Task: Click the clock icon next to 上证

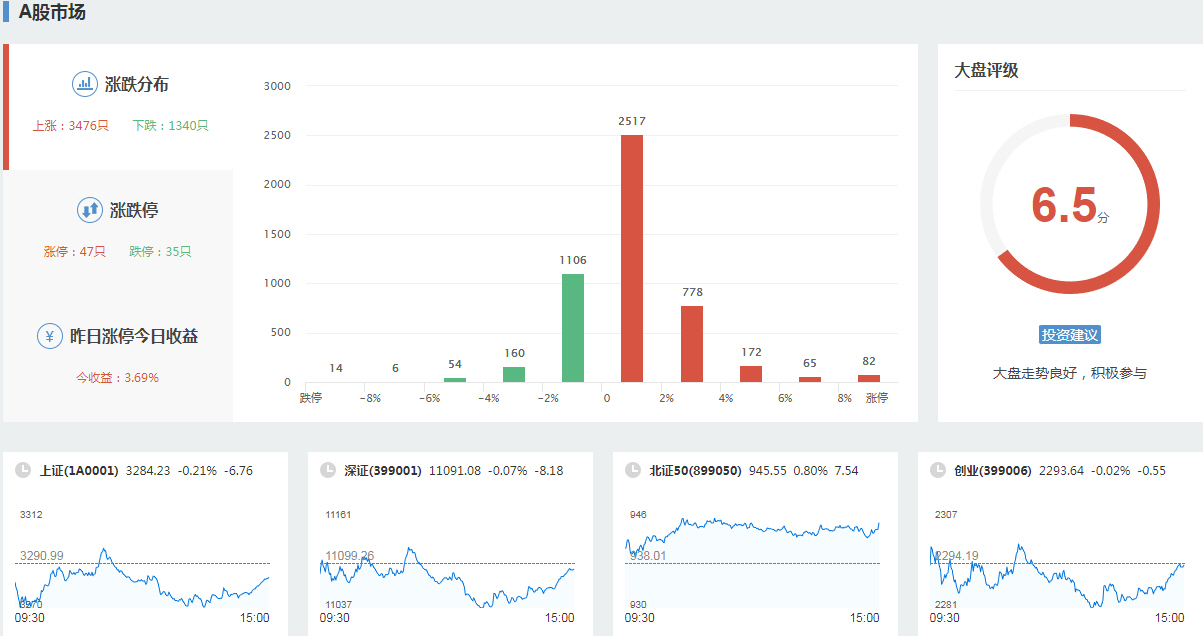Action: (x=22, y=470)
